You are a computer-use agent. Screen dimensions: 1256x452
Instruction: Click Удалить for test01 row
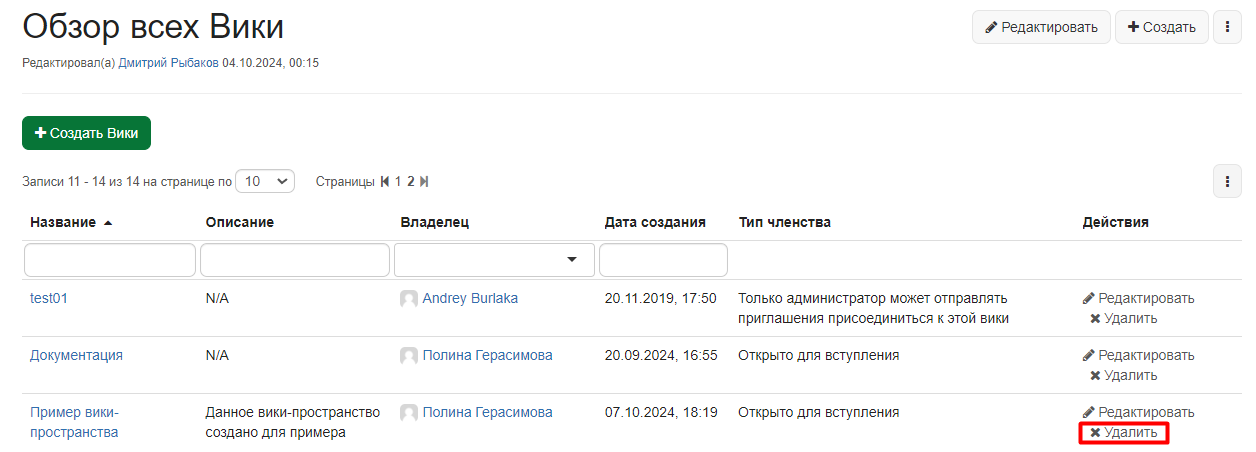click(x=1123, y=318)
